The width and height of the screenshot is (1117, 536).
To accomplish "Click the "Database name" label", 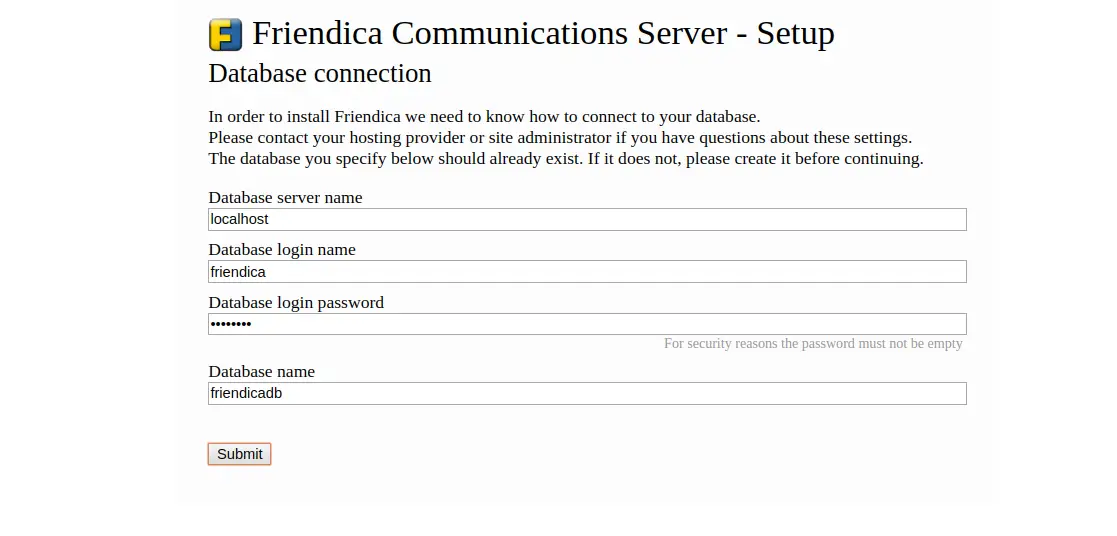I will pyautogui.click(x=261, y=372).
